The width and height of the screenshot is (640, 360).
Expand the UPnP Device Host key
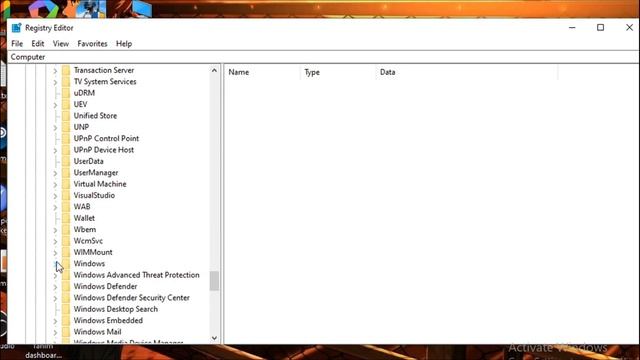pyautogui.click(x=55, y=150)
